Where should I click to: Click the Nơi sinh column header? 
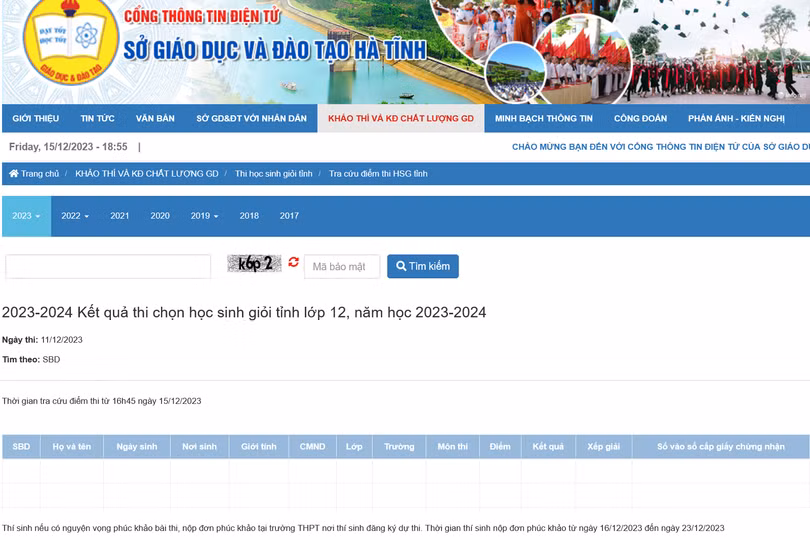coord(199,446)
